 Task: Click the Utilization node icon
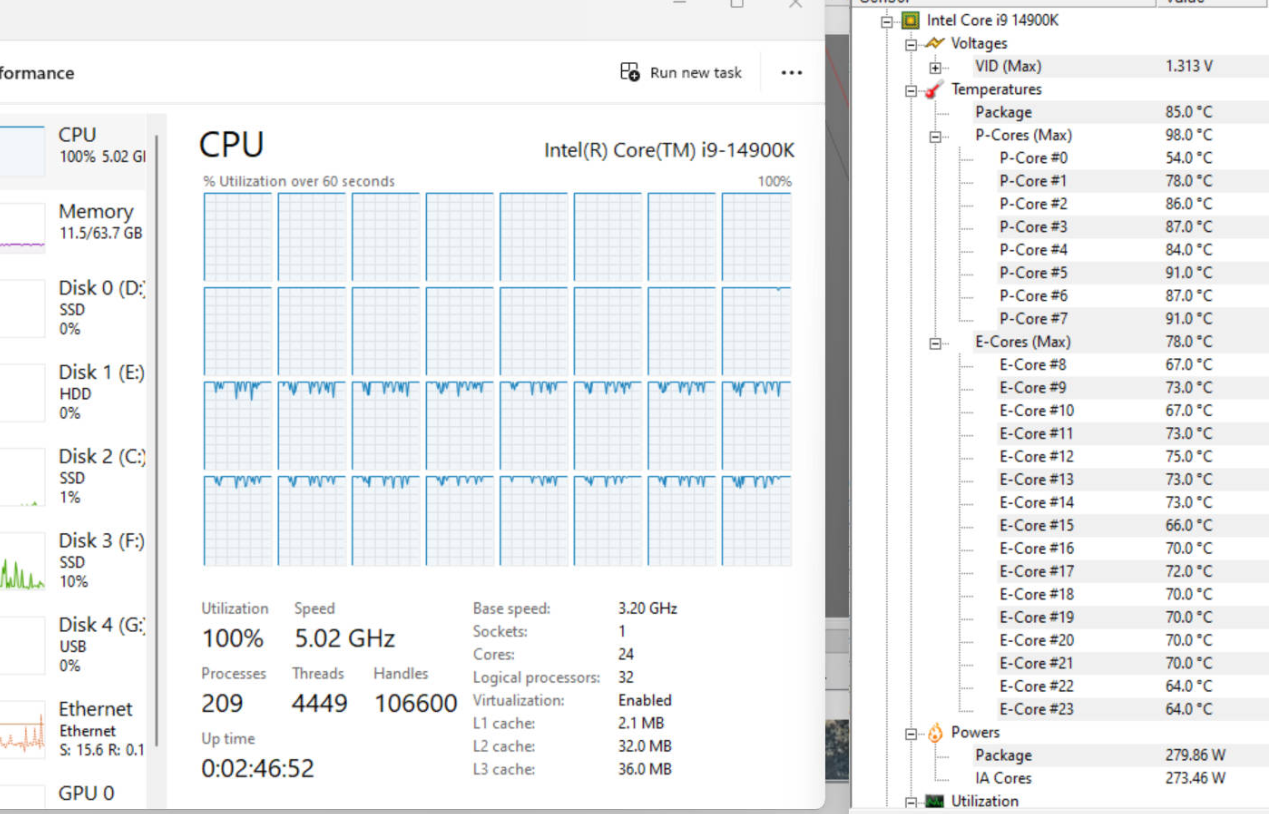tap(935, 801)
